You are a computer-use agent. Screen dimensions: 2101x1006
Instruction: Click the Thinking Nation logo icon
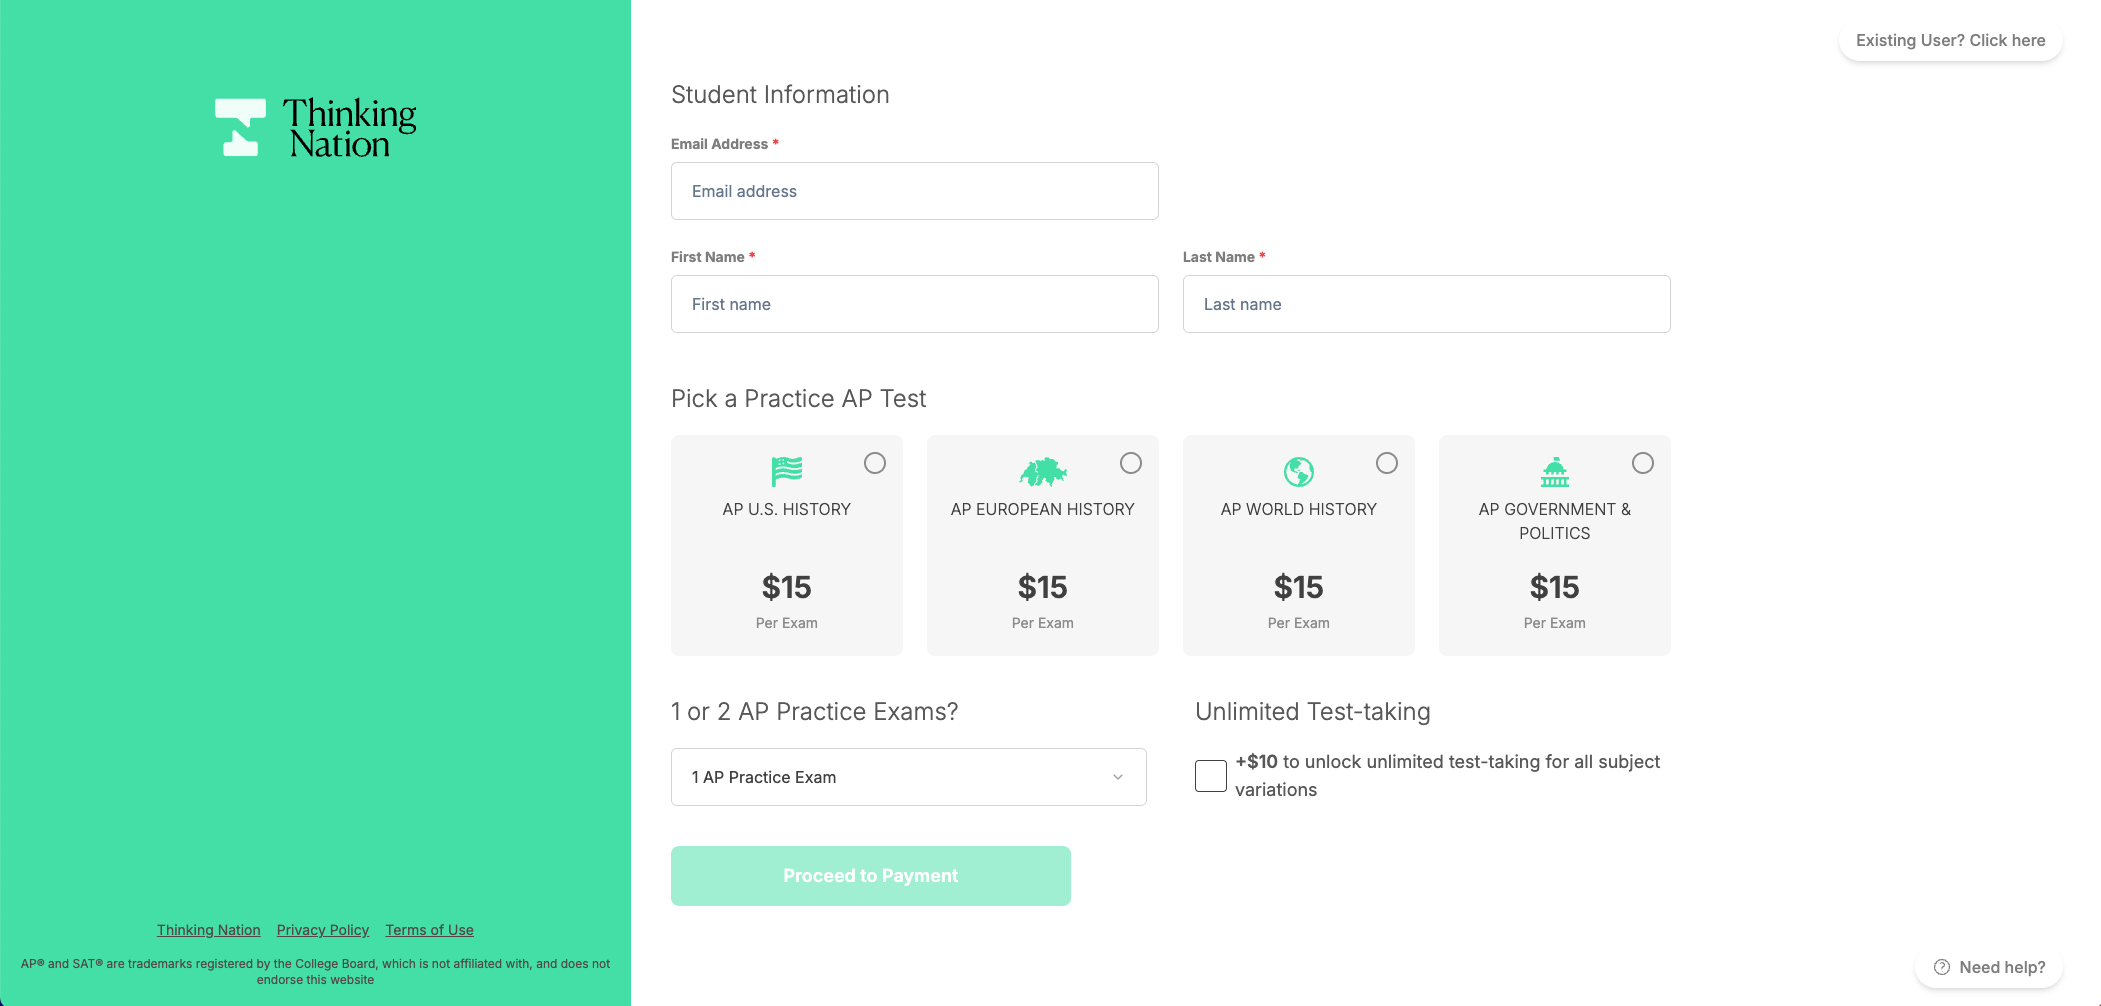coord(241,127)
